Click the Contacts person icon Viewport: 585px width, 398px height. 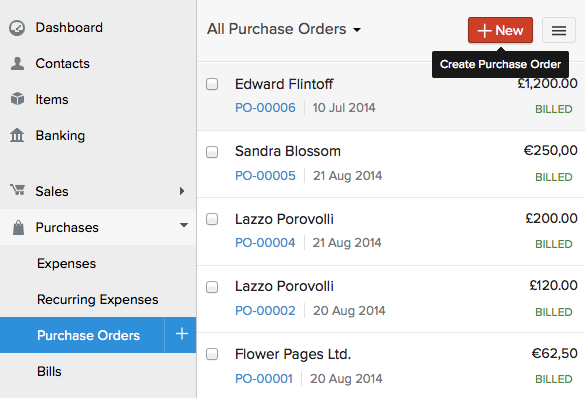pos(17,64)
